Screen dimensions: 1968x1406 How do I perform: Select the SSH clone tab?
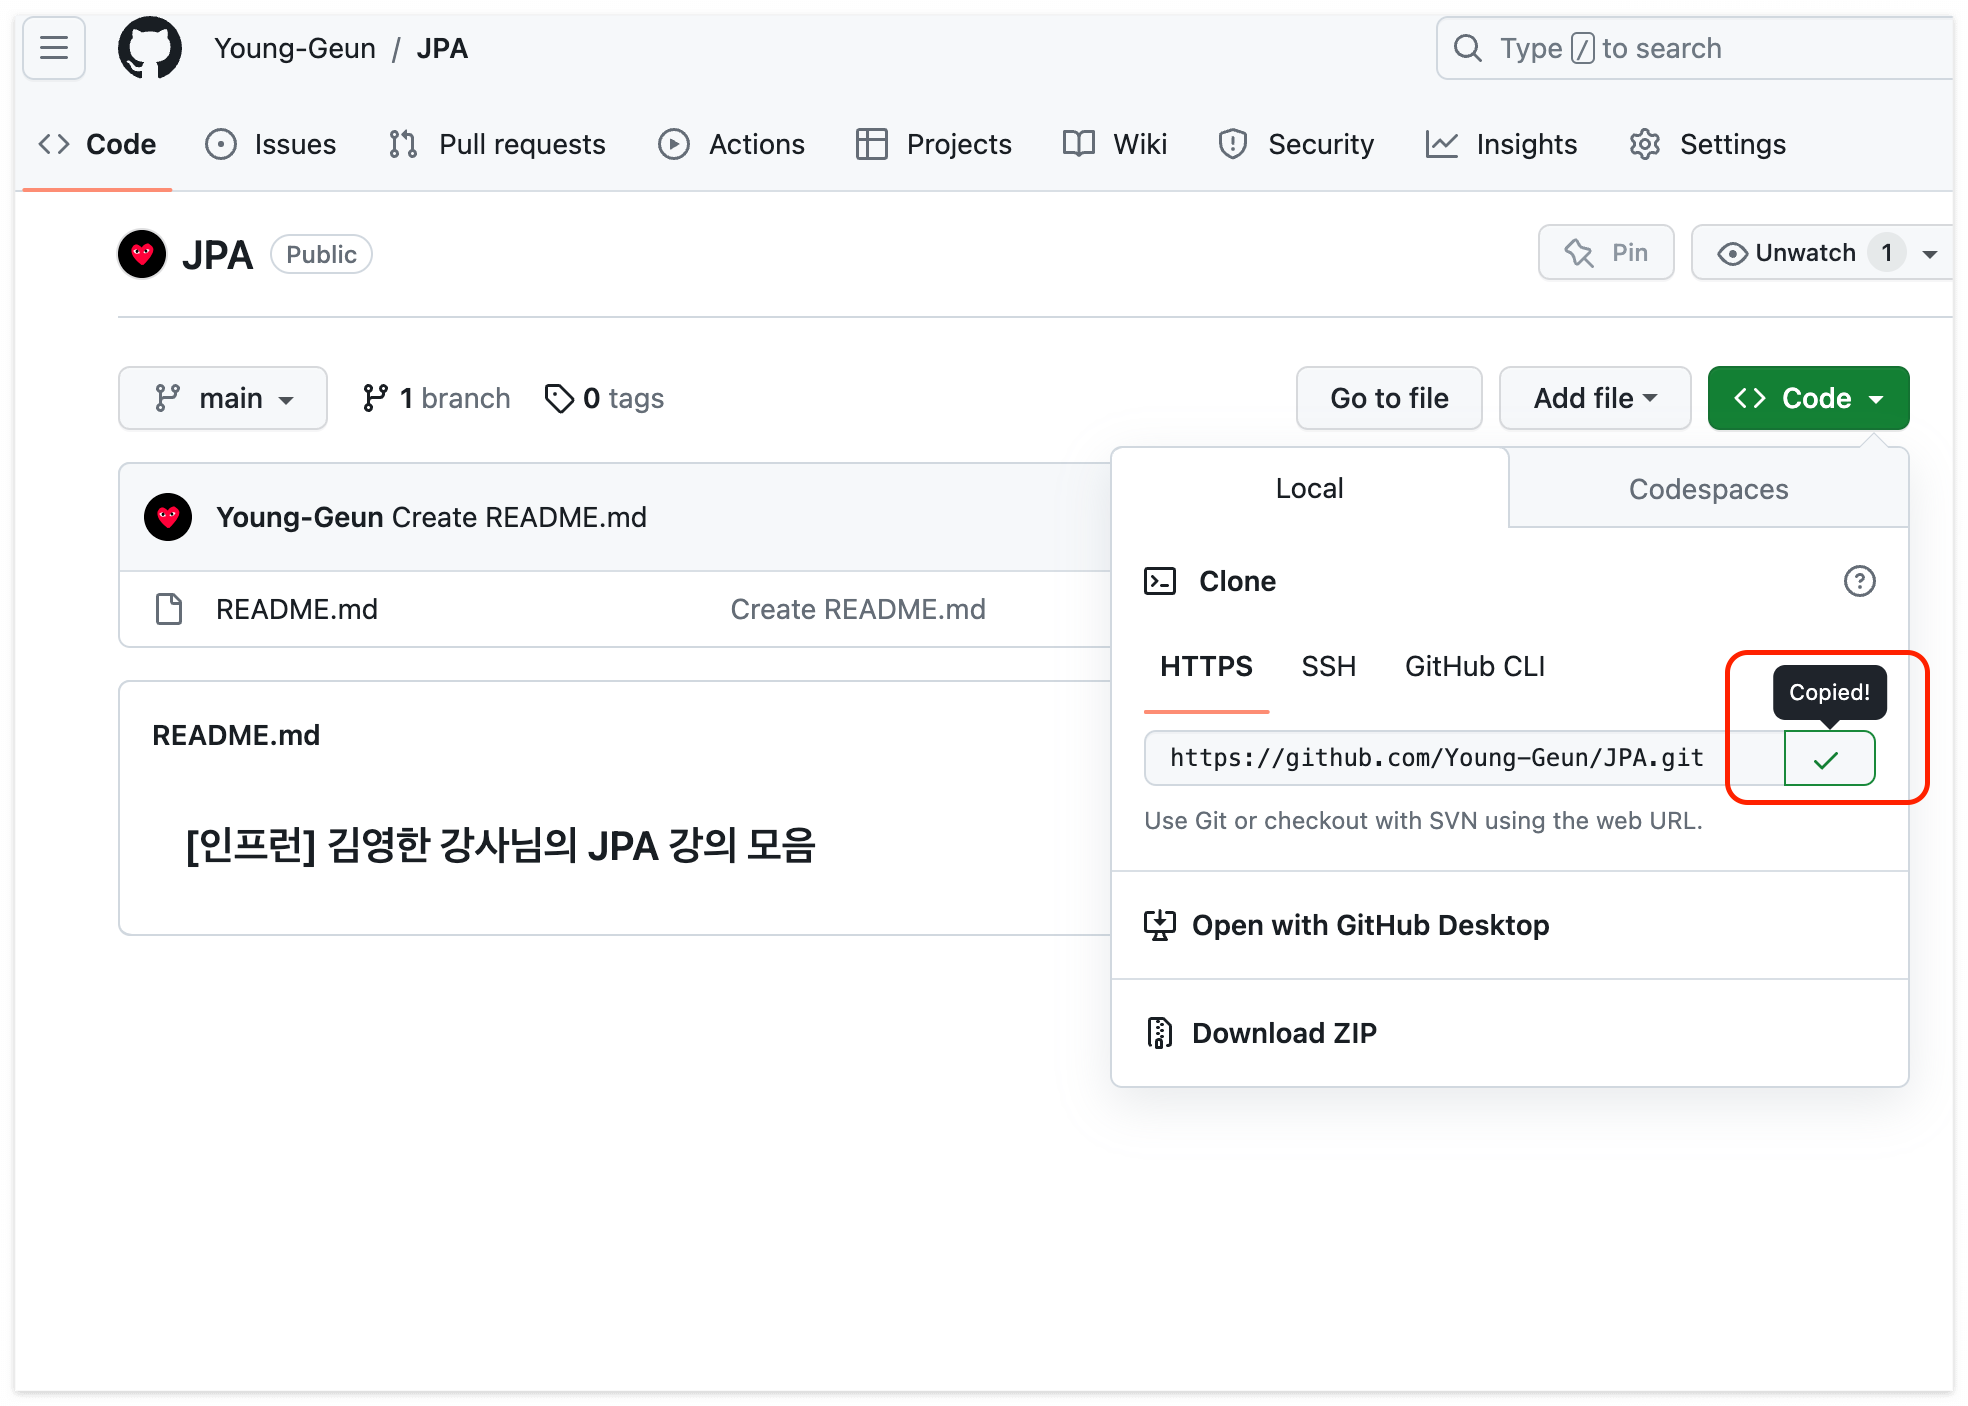pos(1328,667)
